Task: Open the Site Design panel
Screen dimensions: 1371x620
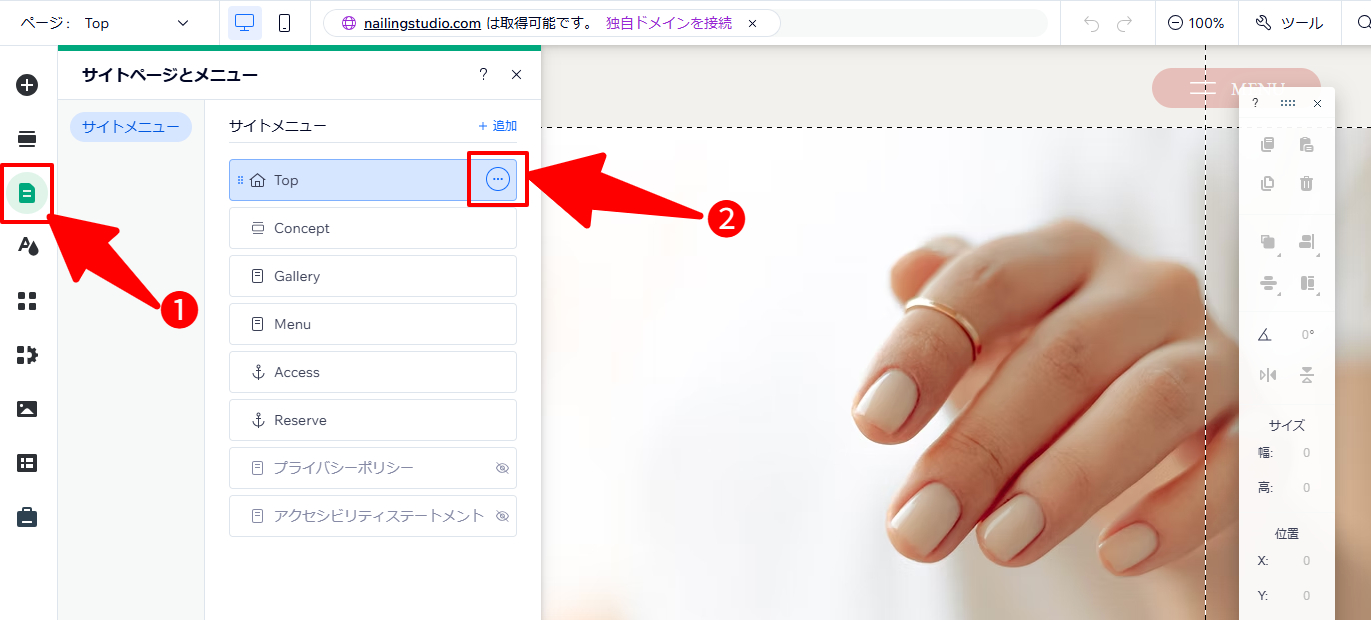Action: pyautogui.click(x=27, y=246)
